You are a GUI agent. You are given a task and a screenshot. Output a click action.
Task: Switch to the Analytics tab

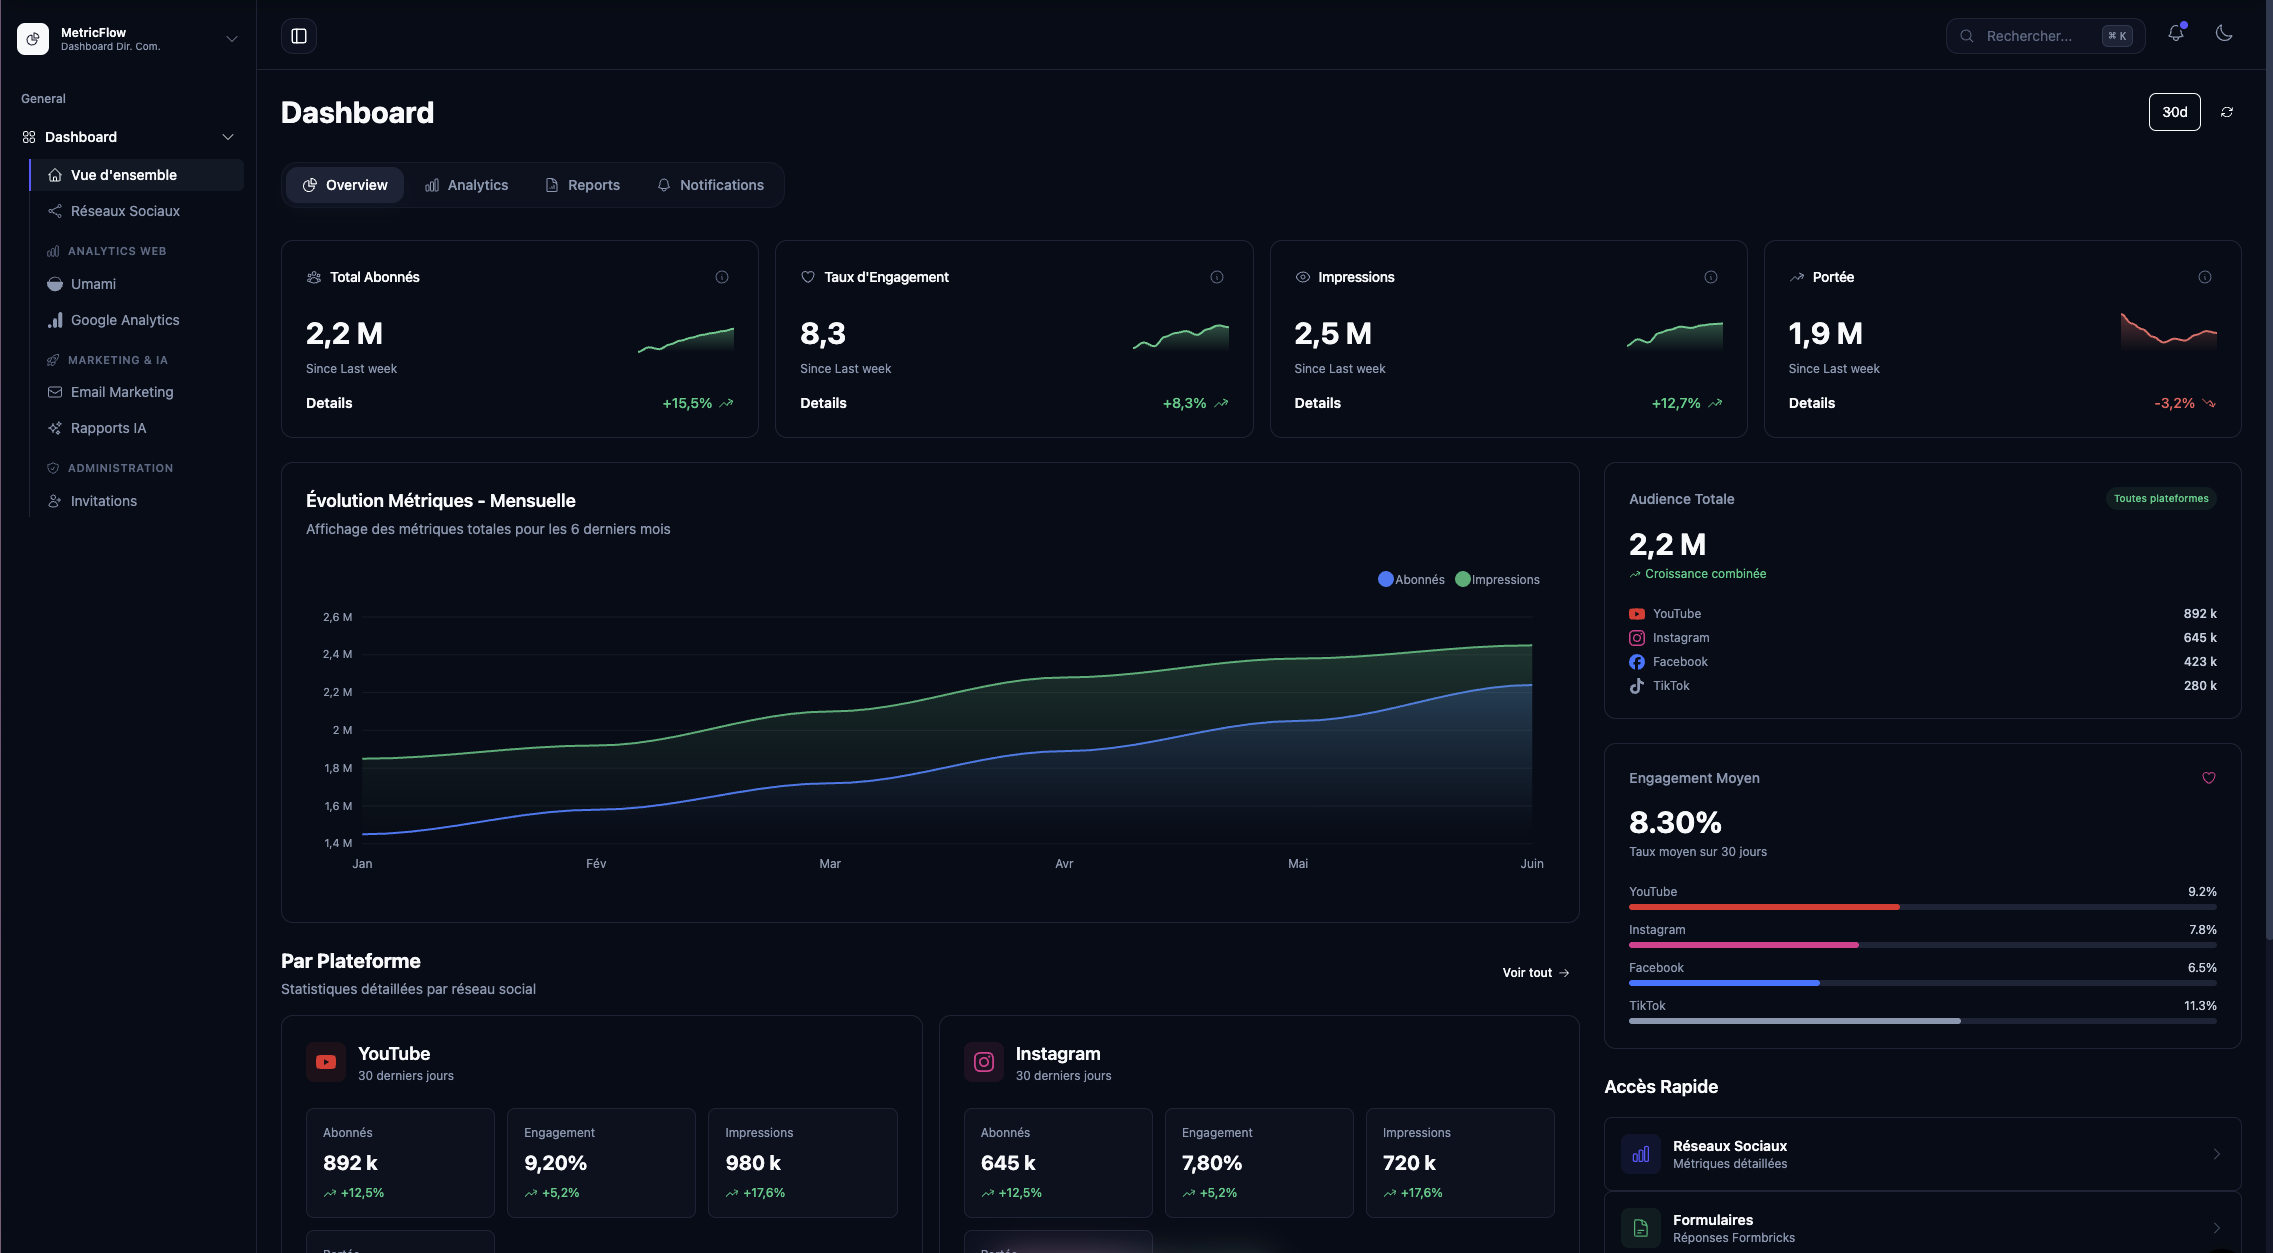[x=466, y=185]
